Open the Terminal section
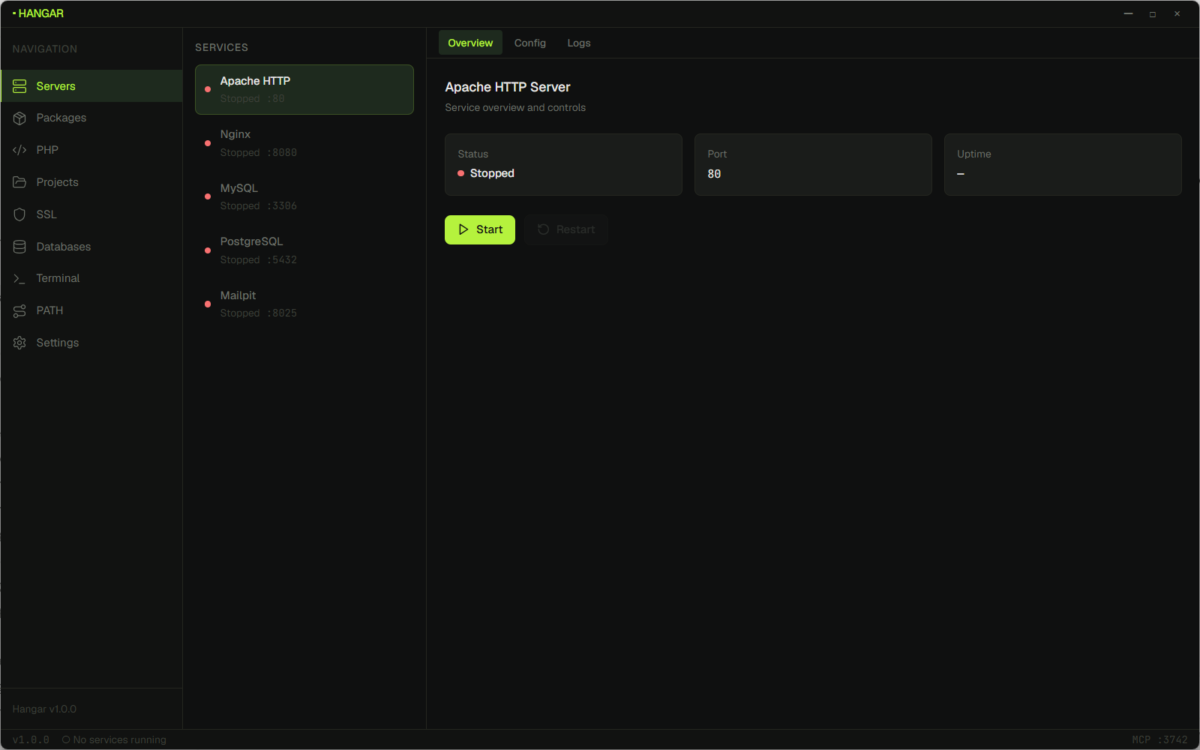Viewport: 1200px width, 750px height. point(91,278)
